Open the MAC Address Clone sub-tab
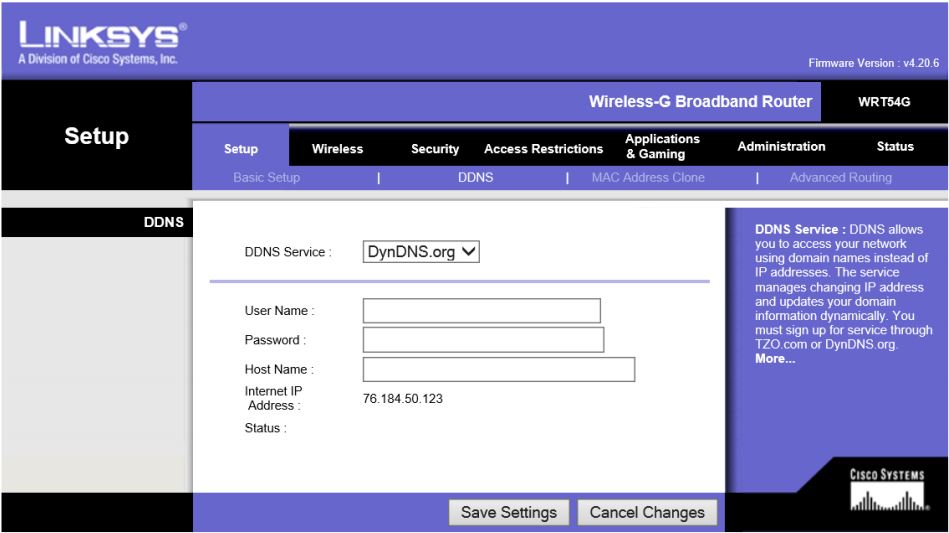Viewport: 949px width, 533px height. click(x=648, y=177)
